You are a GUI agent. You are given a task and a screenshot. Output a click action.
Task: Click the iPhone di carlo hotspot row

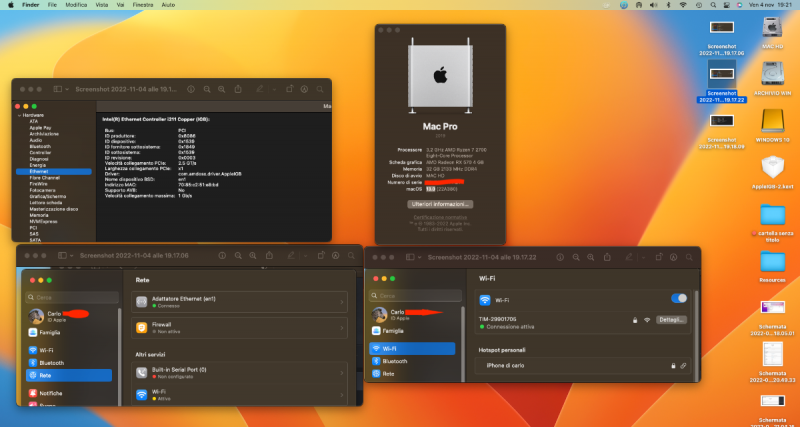pos(583,366)
